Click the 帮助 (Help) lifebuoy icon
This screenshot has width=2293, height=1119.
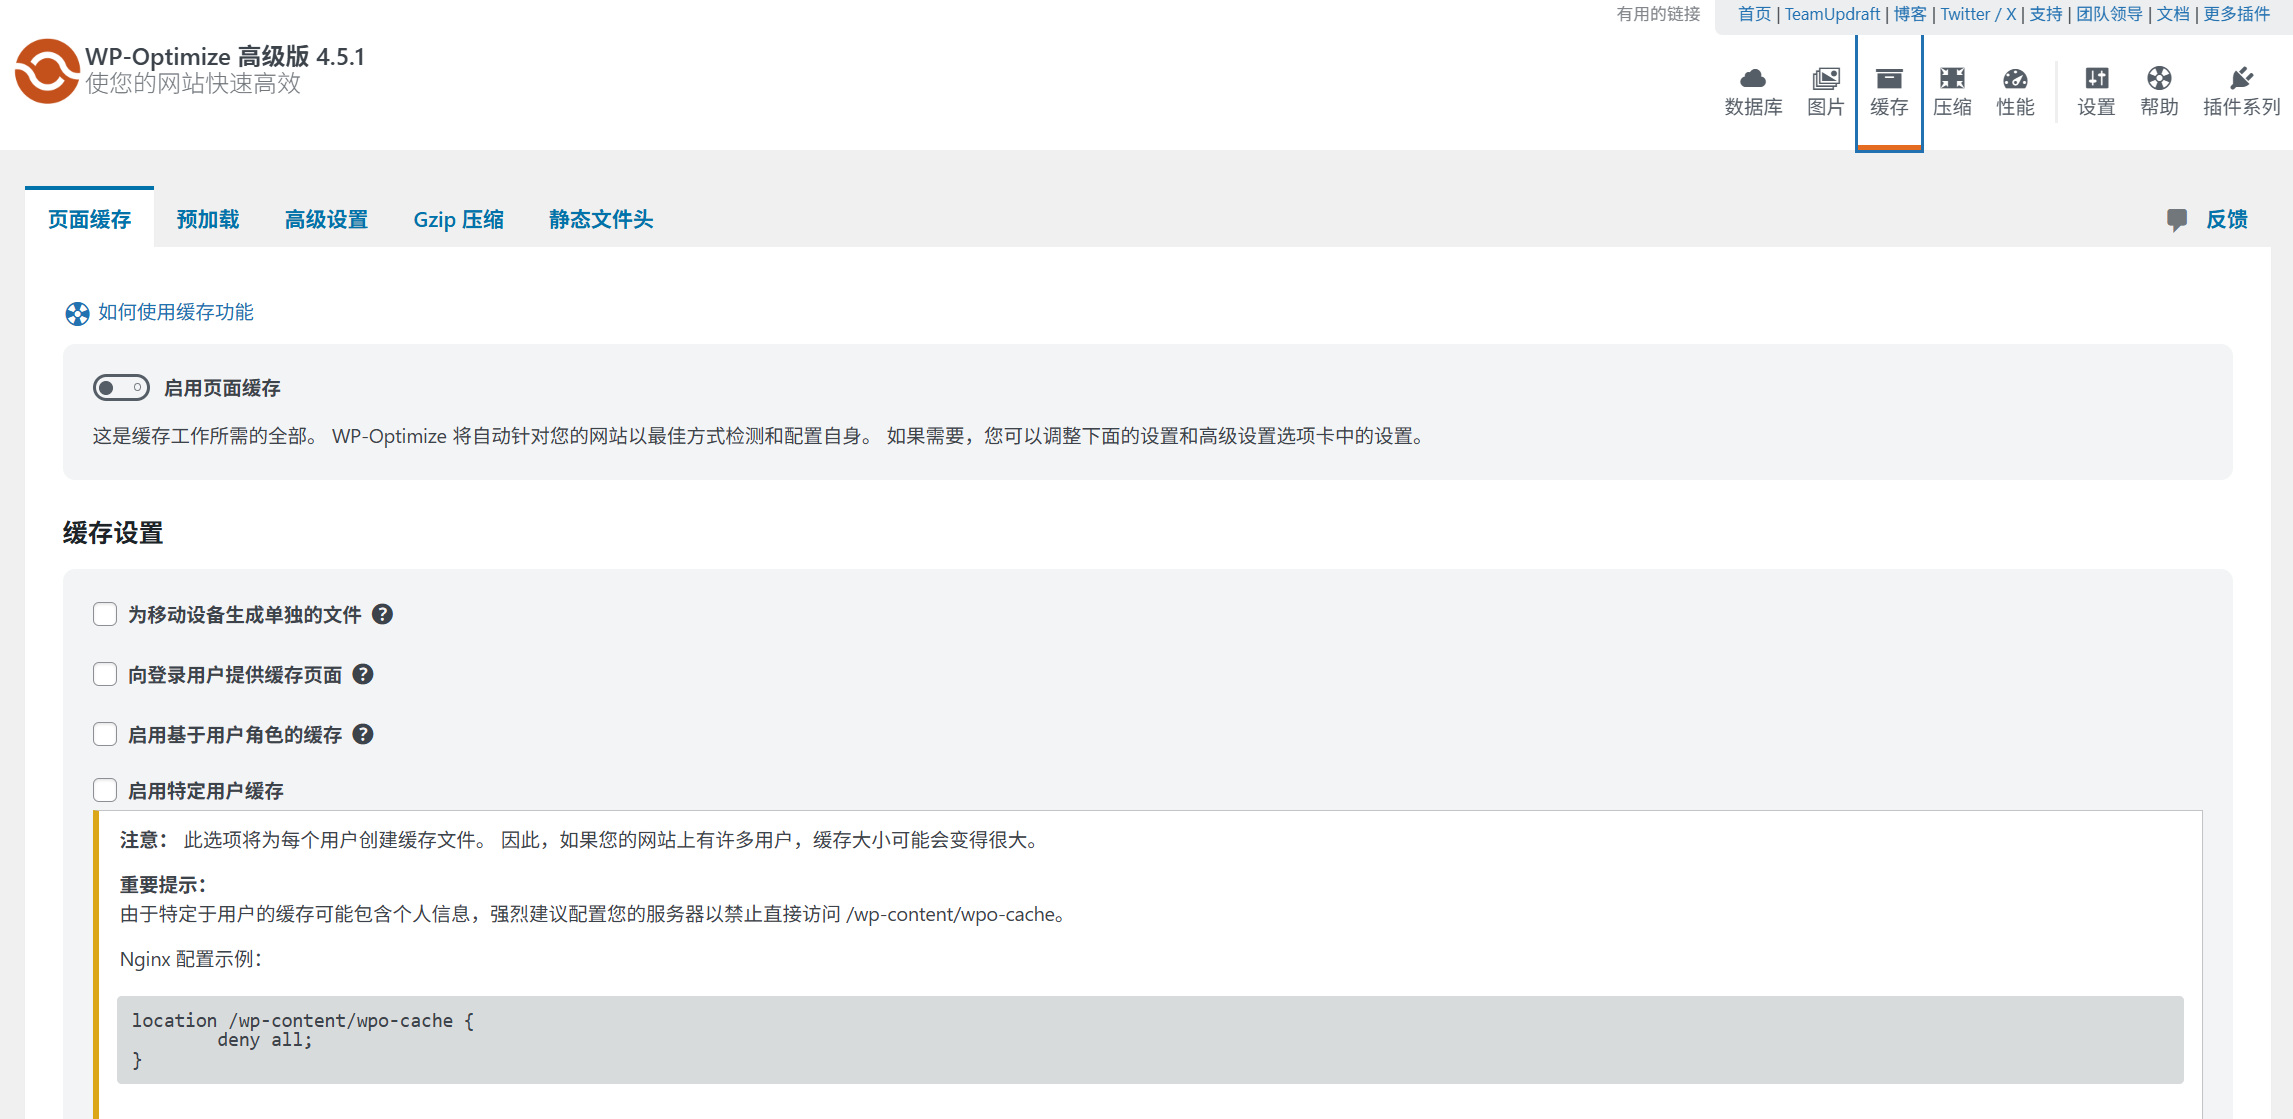2159,90
